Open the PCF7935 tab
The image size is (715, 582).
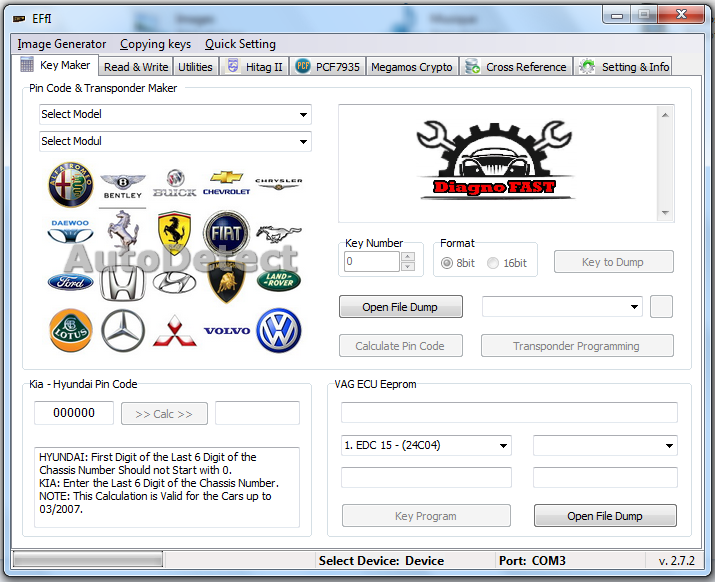[x=327, y=67]
